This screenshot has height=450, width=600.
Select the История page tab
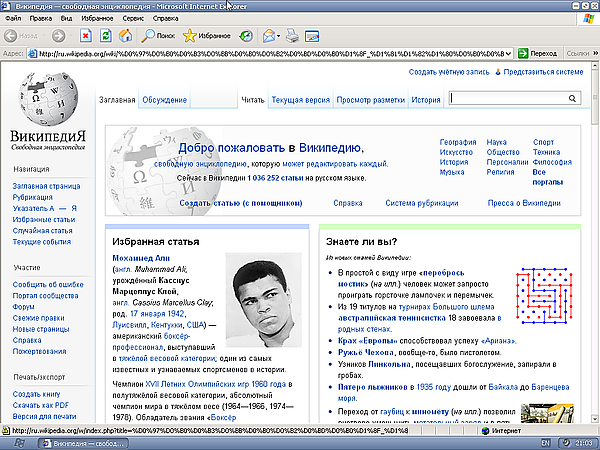[x=425, y=100]
